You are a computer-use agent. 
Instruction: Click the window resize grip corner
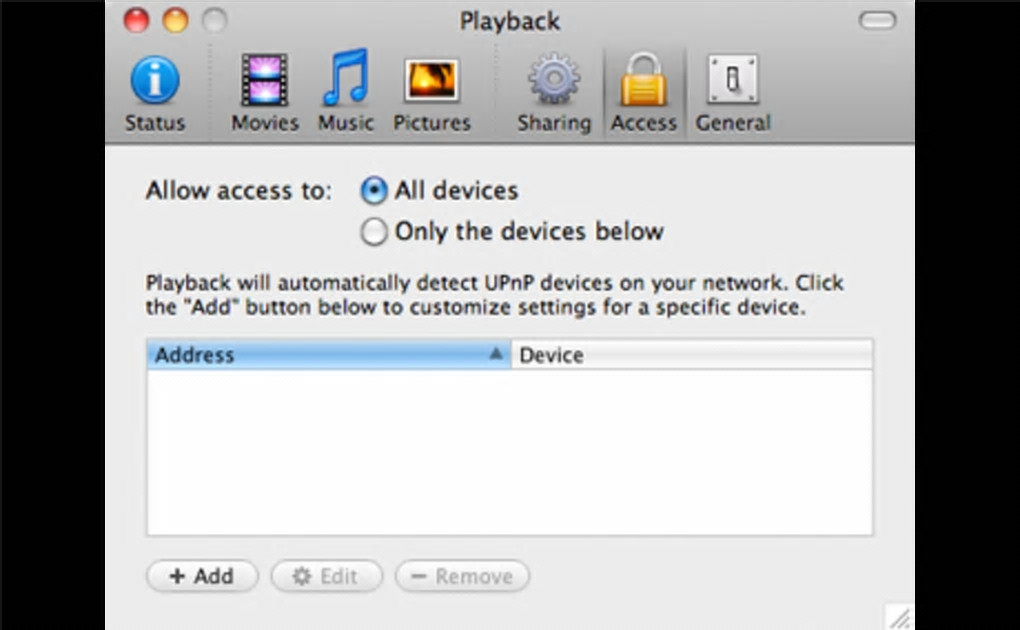[x=899, y=617]
